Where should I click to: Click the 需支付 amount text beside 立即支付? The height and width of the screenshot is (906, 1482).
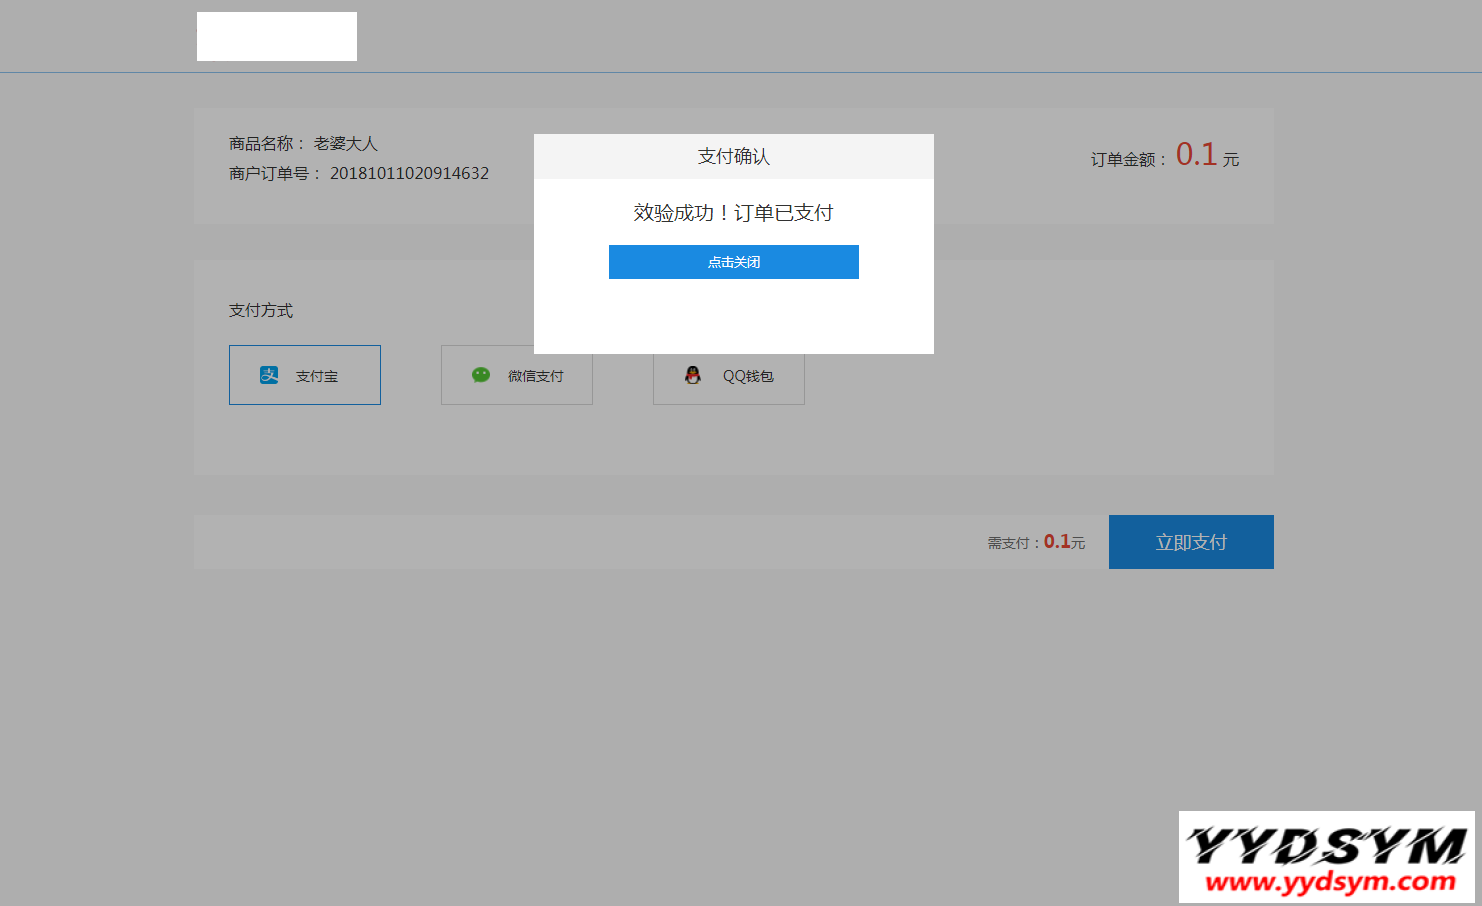click(1036, 542)
